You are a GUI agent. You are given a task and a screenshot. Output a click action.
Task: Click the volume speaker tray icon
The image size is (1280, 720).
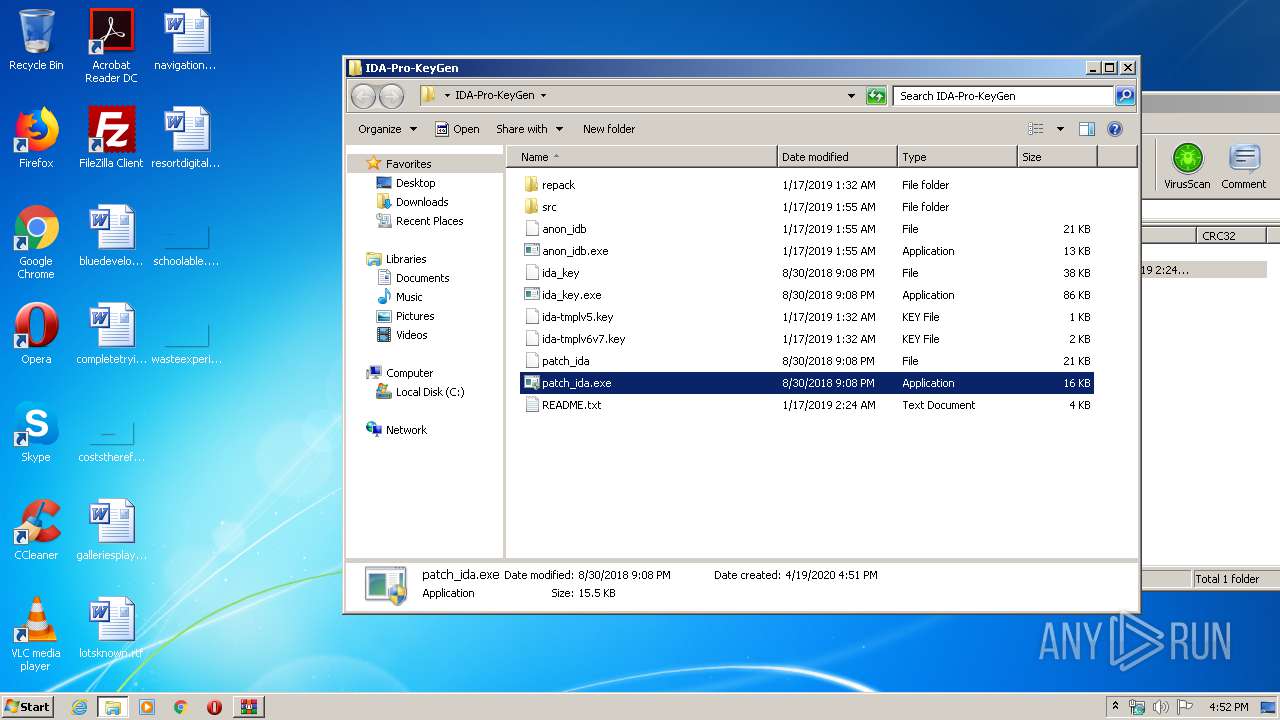[1161, 707]
